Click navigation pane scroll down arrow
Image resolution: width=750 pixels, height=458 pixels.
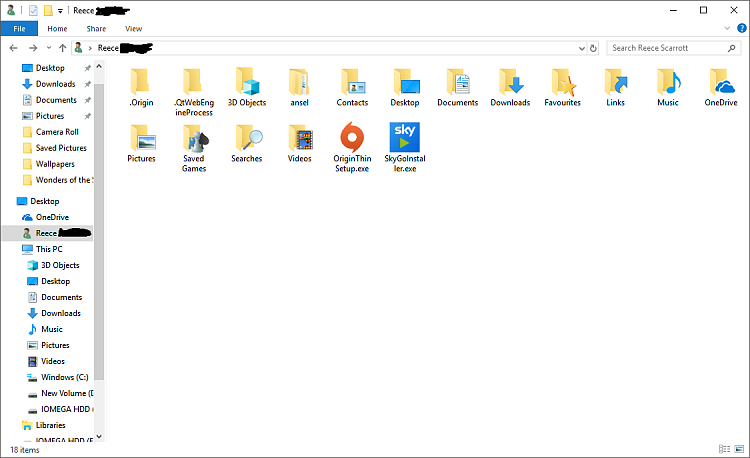99,436
